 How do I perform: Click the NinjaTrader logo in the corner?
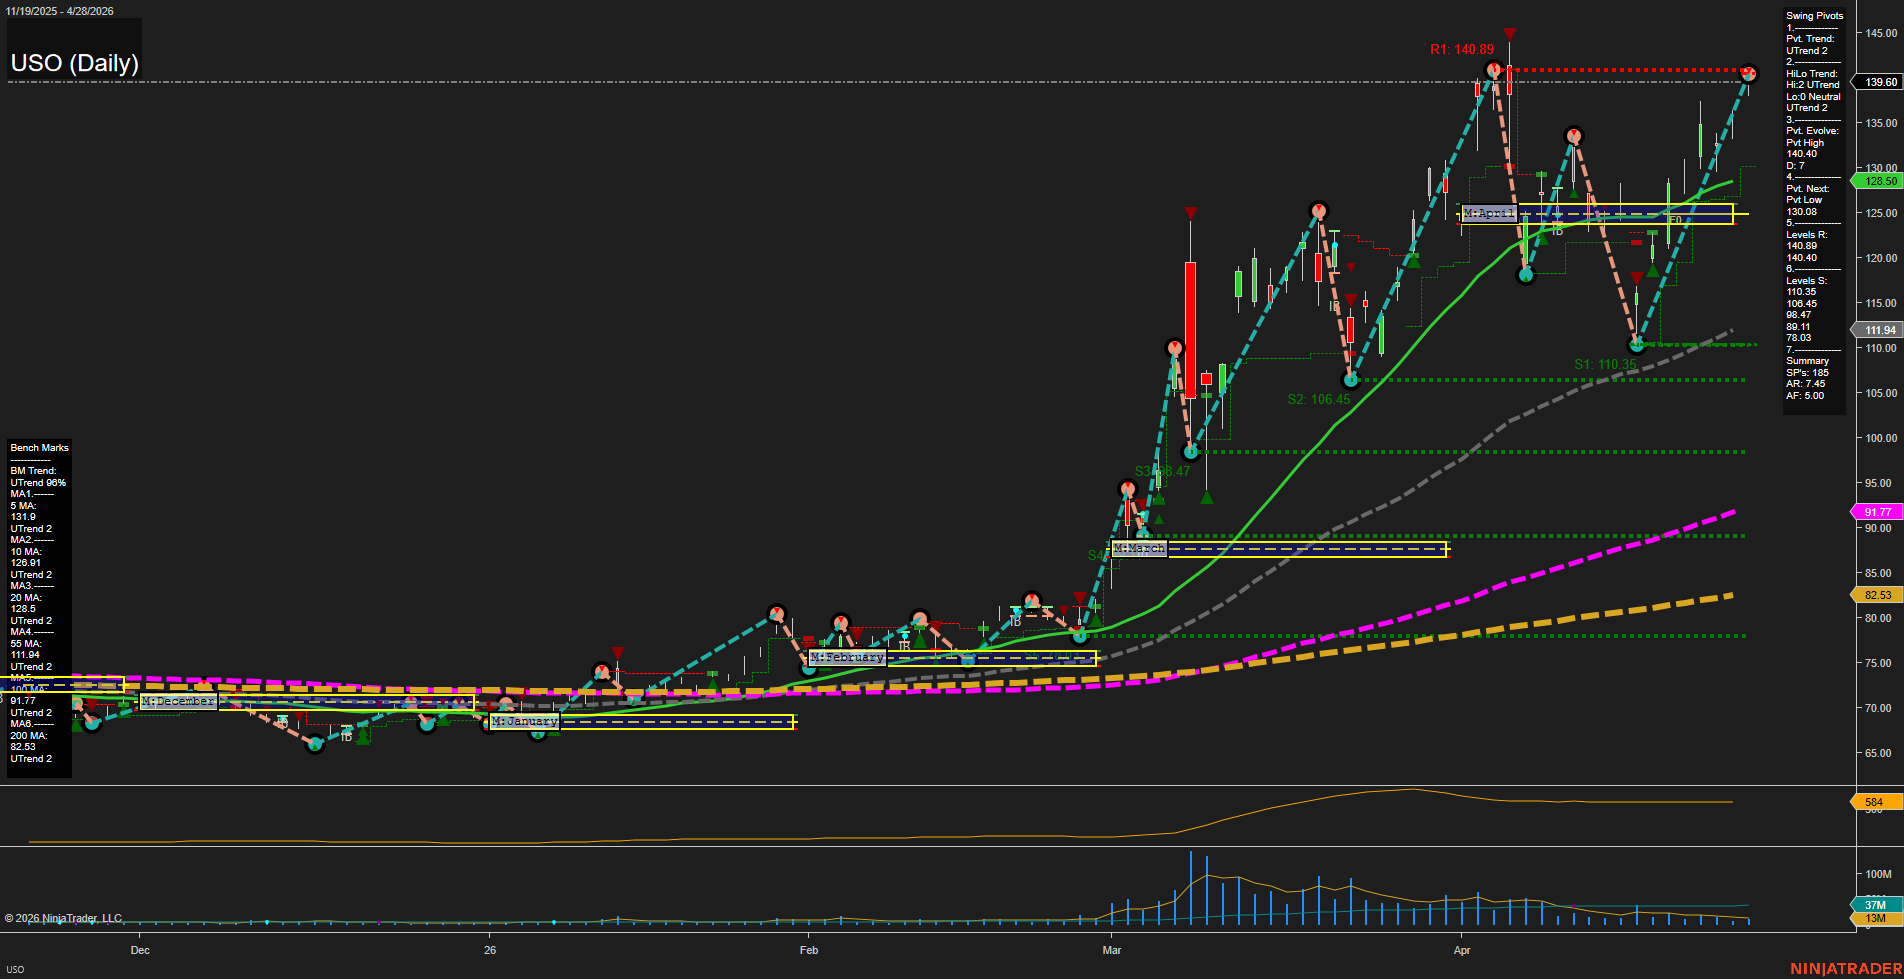click(1843, 968)
